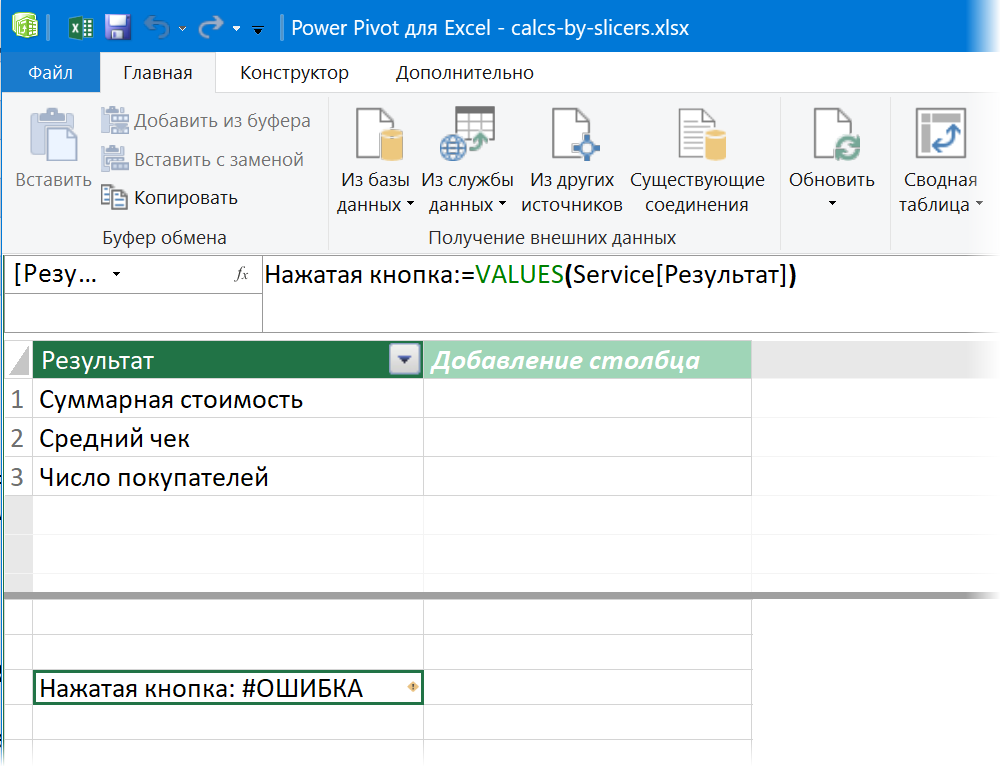Open the Результат column filter dropdown
Image resolution: width=1001 pixels, height=767 pixels.
404,360
